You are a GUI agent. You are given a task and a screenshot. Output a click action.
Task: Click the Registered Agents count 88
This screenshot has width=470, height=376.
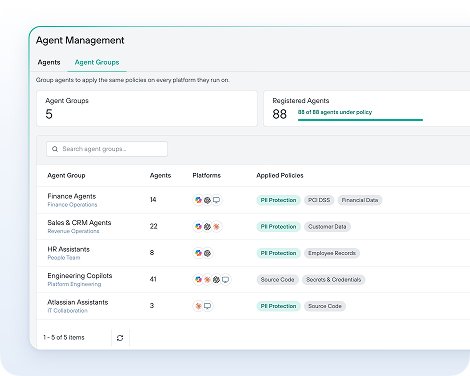(x=279, y=114)
